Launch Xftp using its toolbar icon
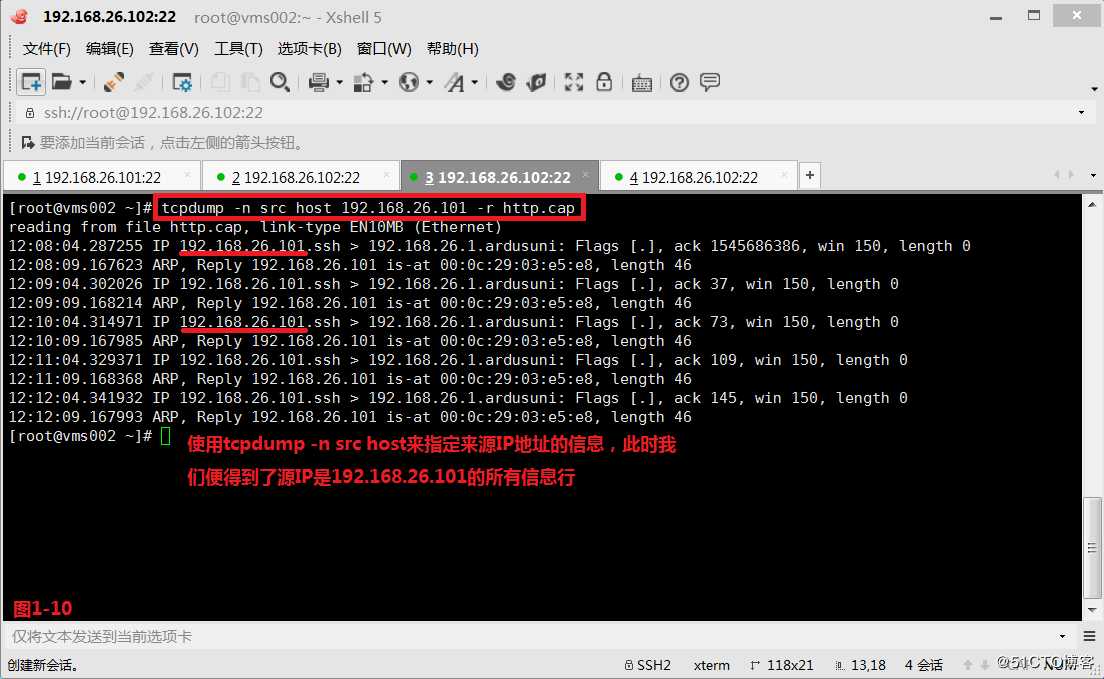 (x=506, y=82)
